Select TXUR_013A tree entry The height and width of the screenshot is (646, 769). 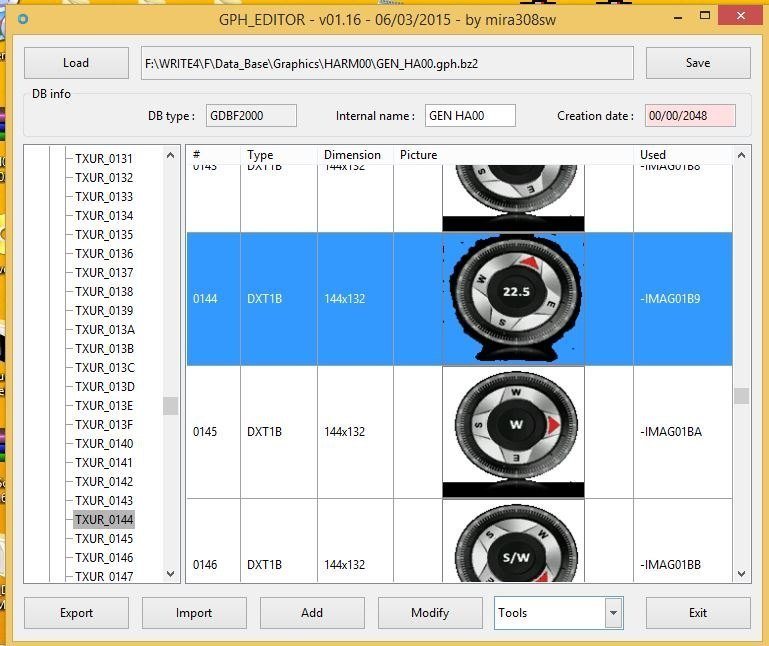pos(104,330)
